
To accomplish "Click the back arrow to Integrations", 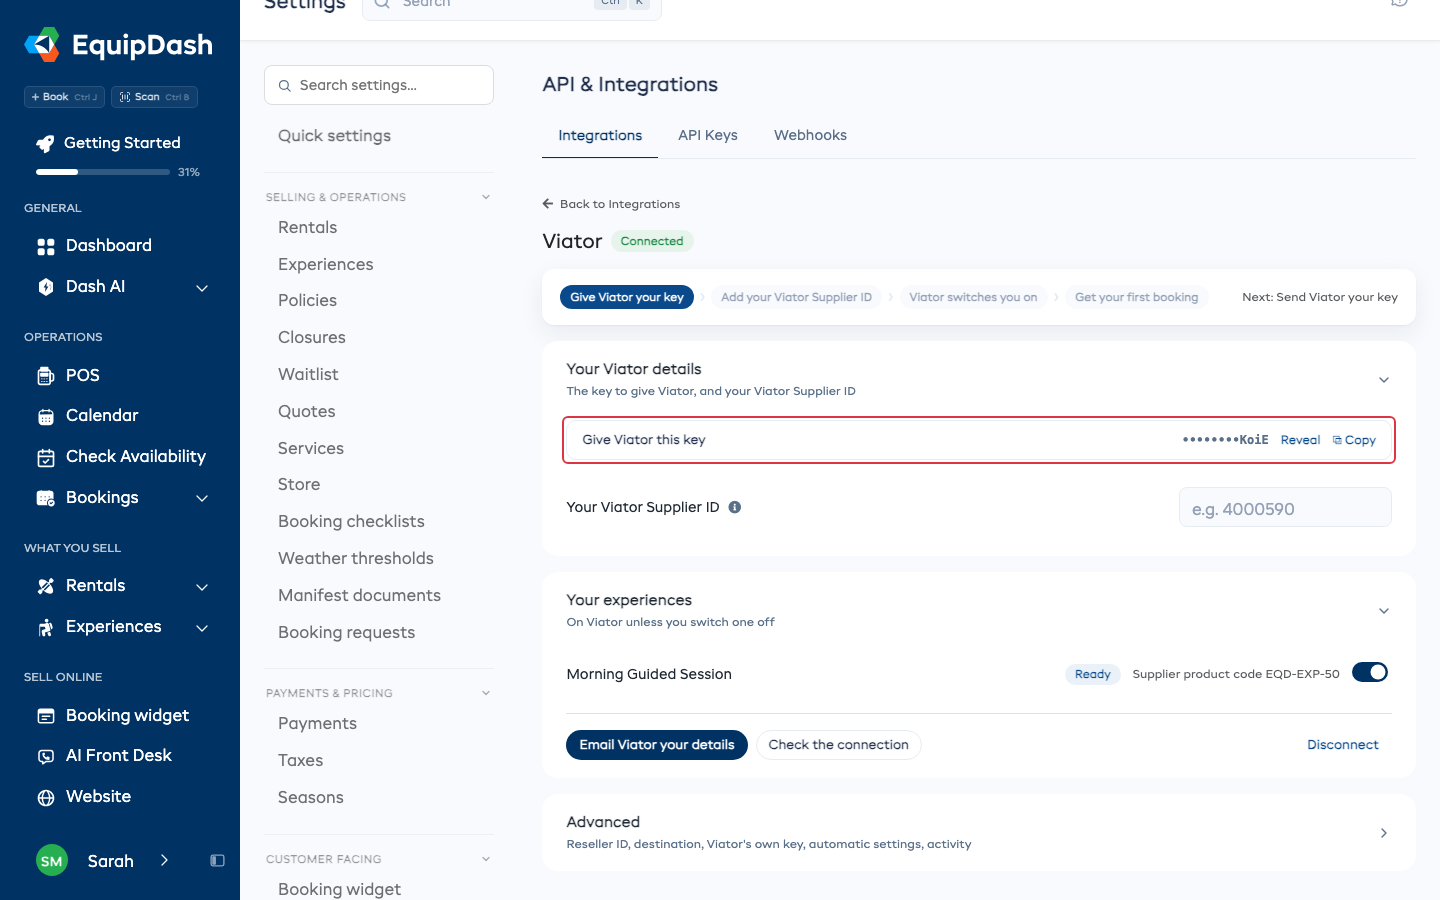I will point(548,204).
